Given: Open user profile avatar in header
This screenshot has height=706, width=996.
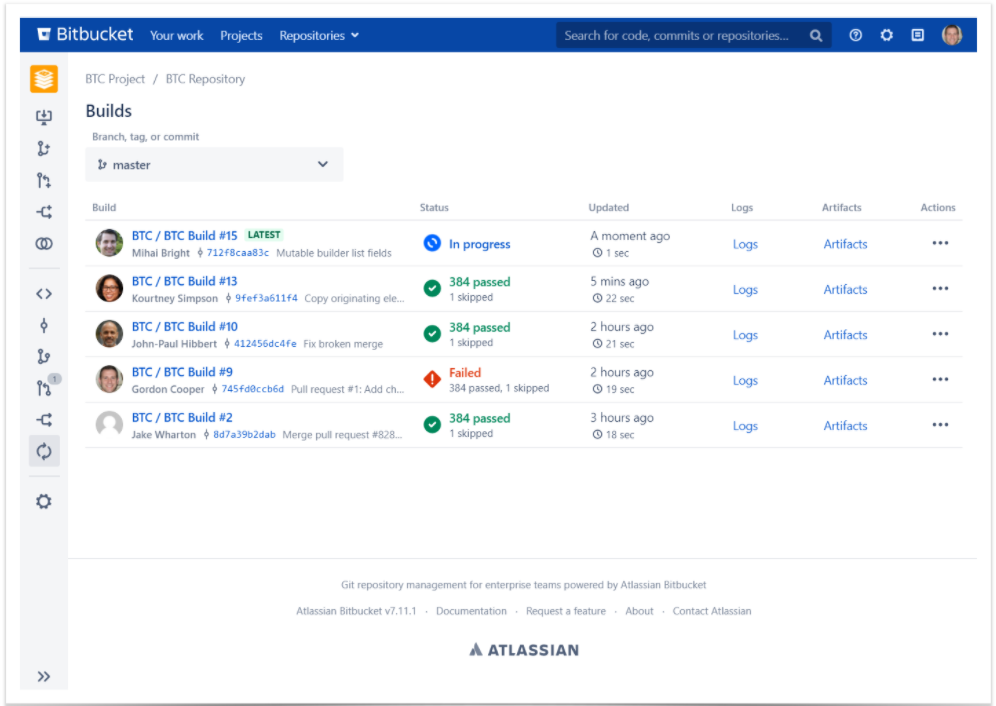Looking at the screenshot, I should [x=952, y=35].
